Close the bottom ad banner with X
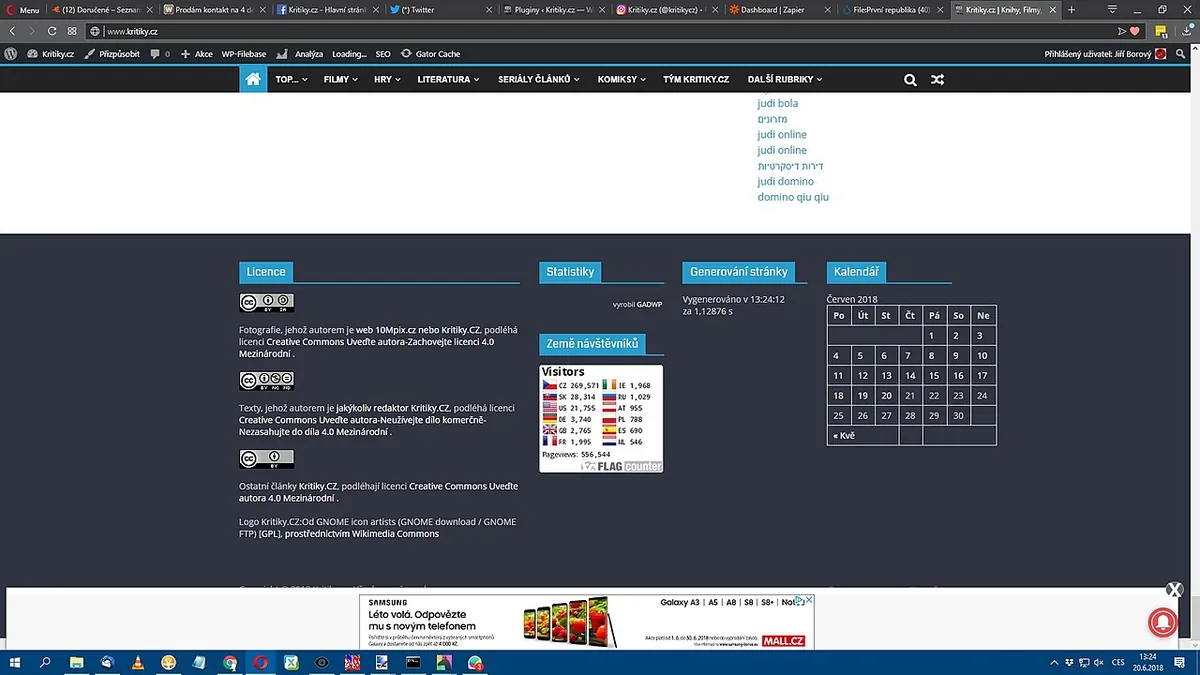Viewport: 1200px width, 675px height. click(1175, 590)
